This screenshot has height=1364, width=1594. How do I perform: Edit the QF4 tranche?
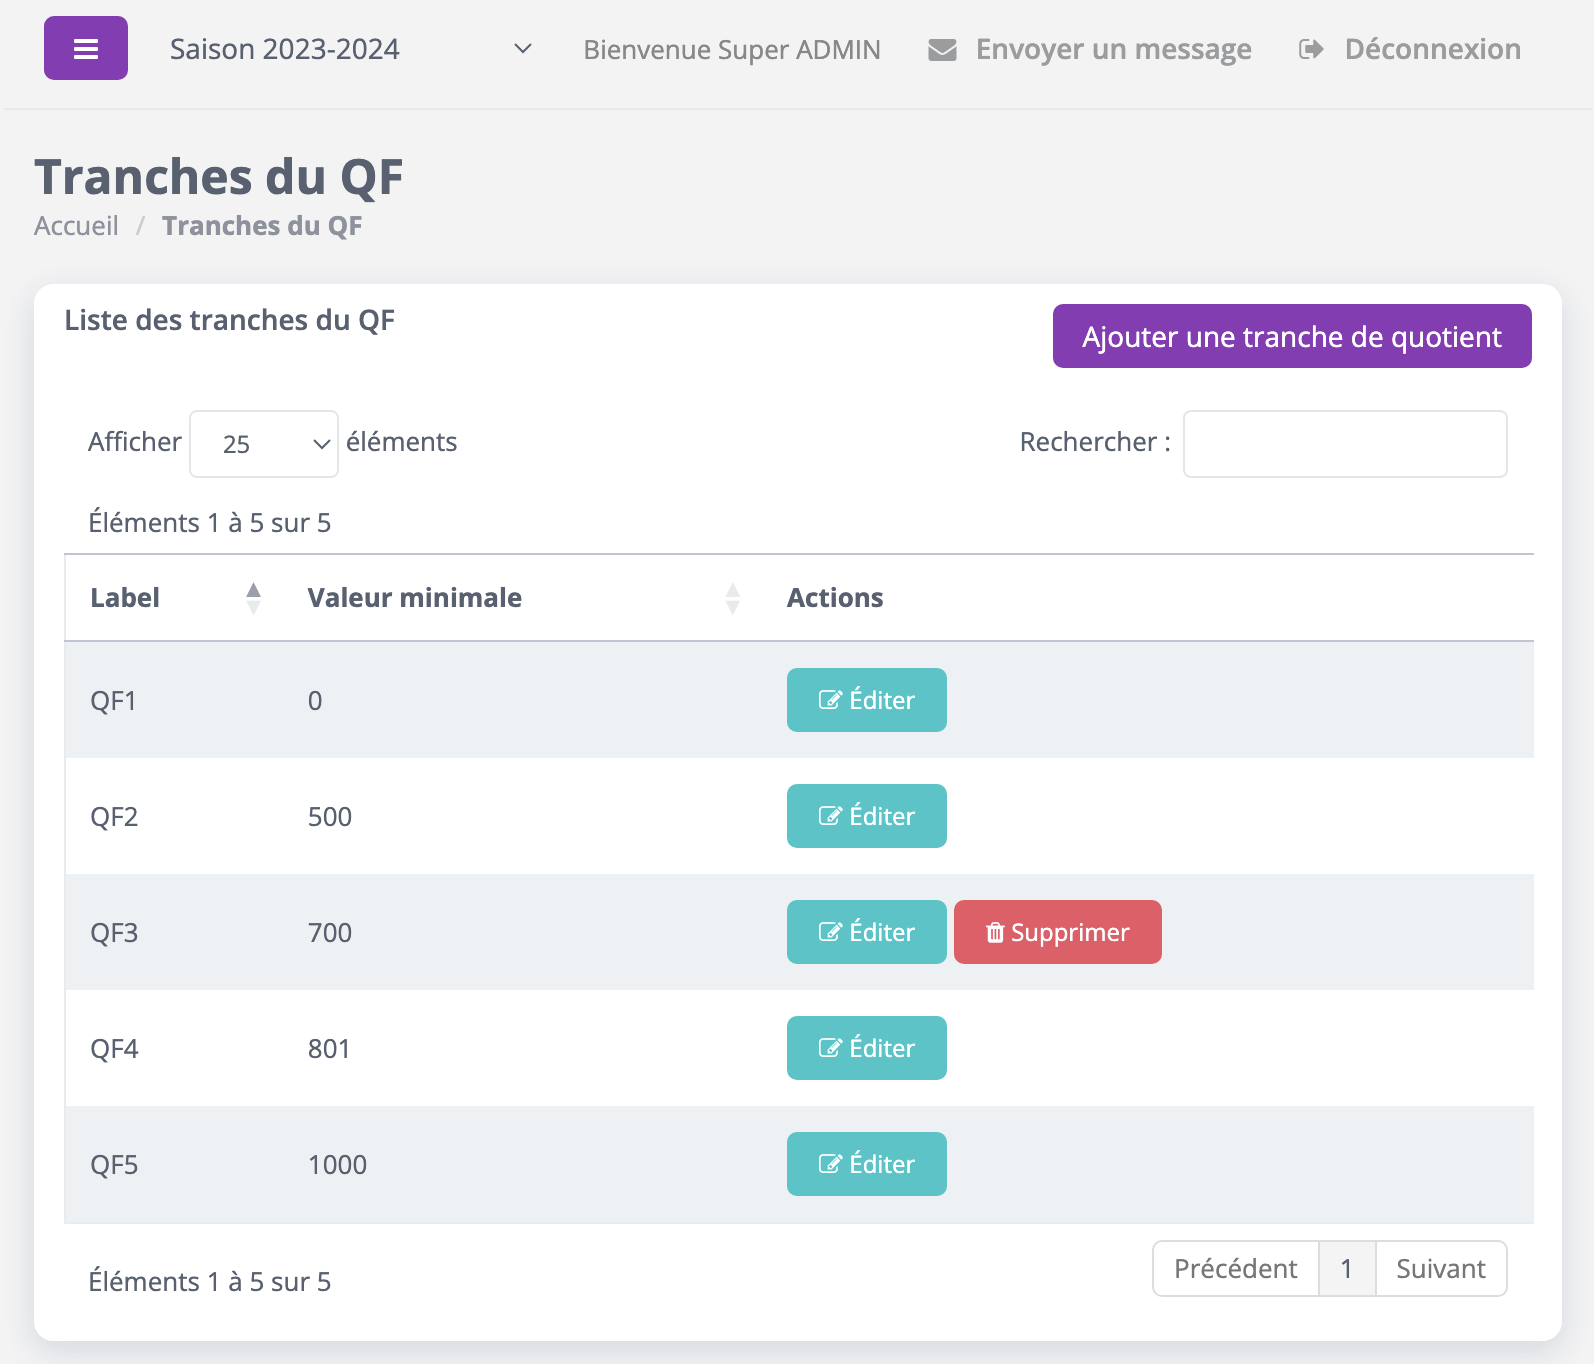(866, 1048)
